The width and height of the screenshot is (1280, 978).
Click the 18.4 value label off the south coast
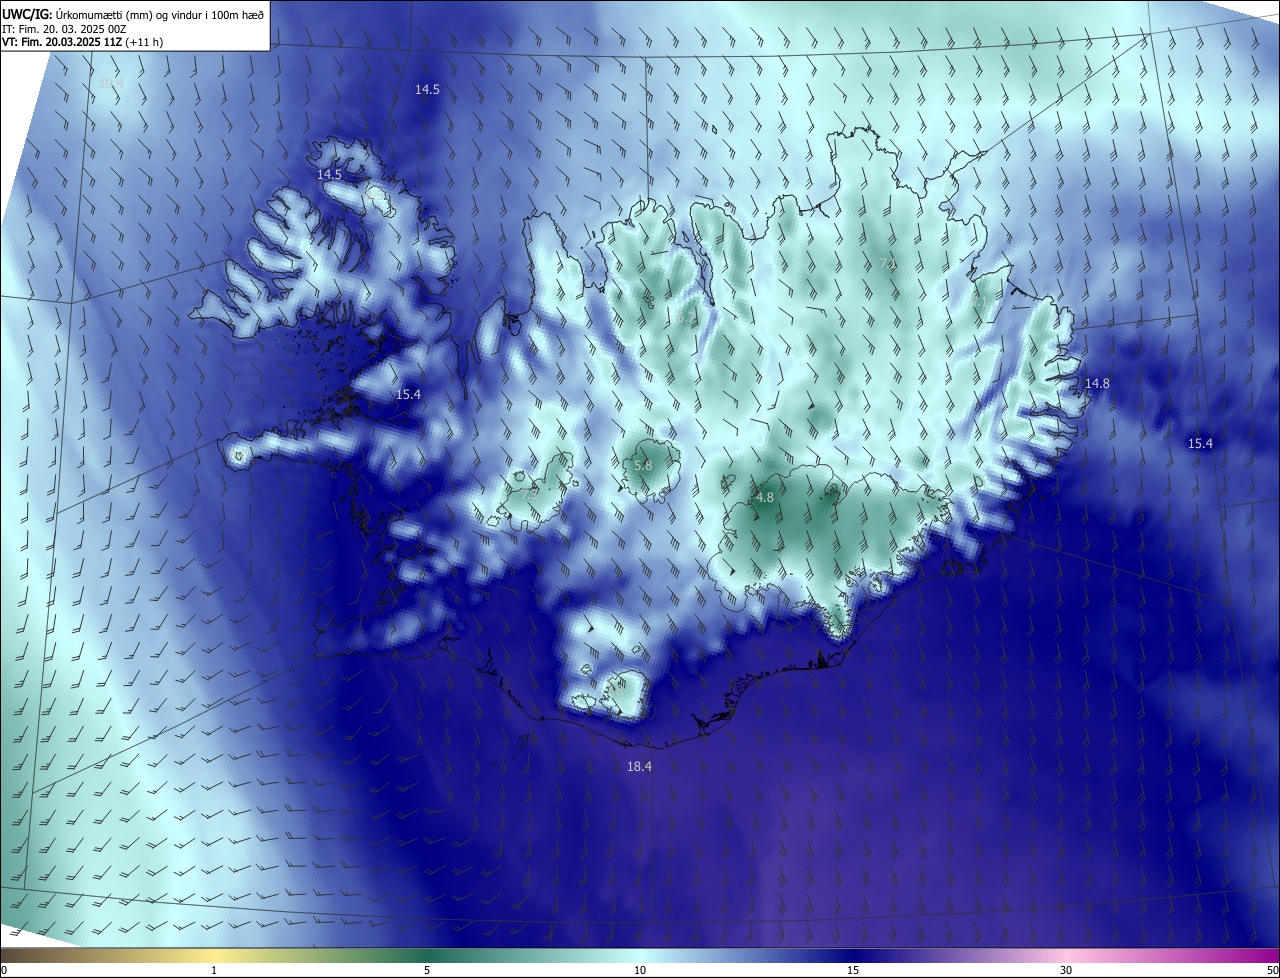[x=639, y=766]
